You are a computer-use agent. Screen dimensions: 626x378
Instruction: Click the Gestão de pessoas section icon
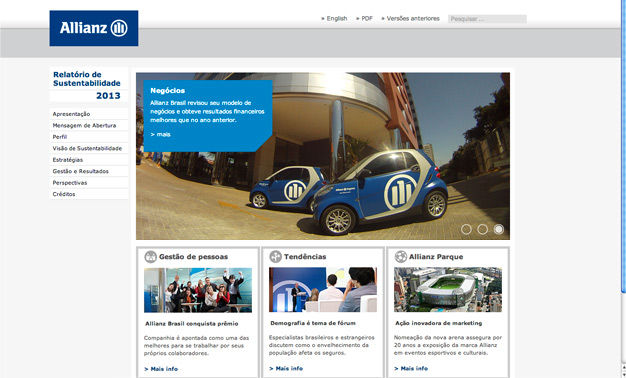tap(151, 257)
